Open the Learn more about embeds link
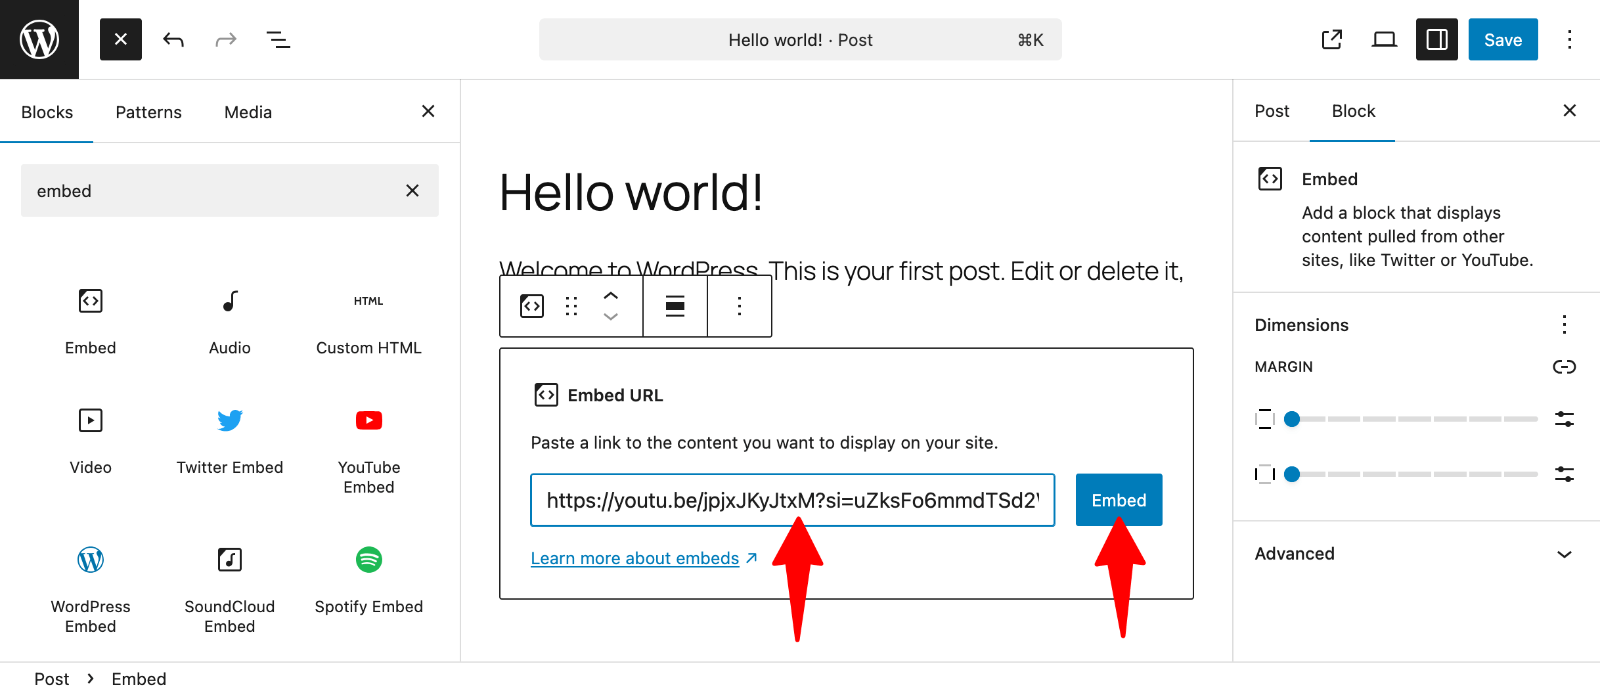This screenshot has width=1600, height=694. (635, 558)
